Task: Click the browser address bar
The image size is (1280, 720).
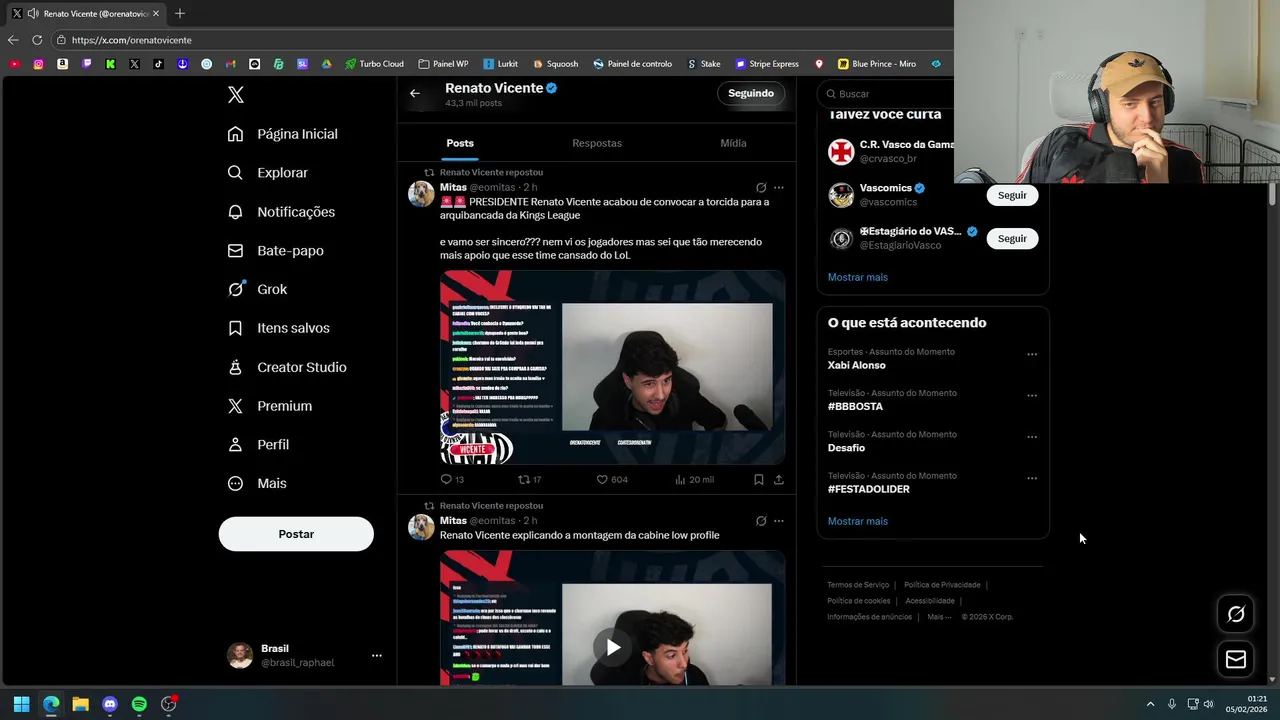Action: coord(500,40)
